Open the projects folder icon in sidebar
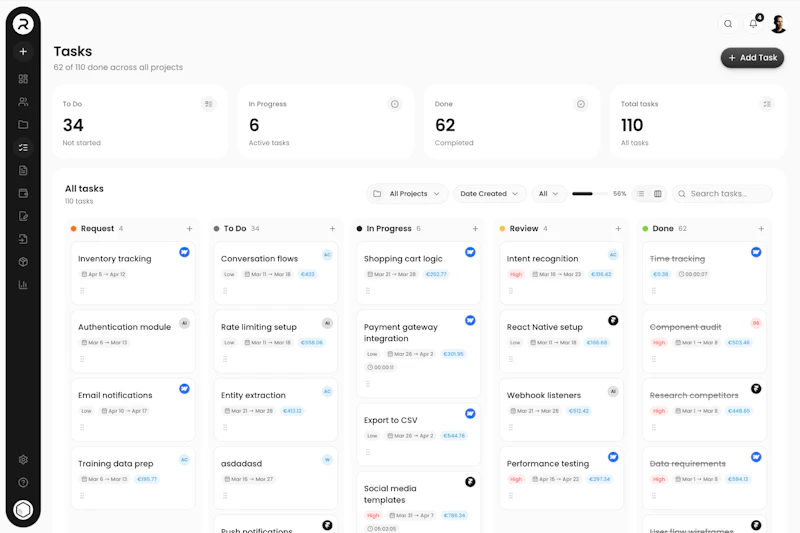This screenshot has height=533, width=800. pyautogui.click(x=23, y=124)
